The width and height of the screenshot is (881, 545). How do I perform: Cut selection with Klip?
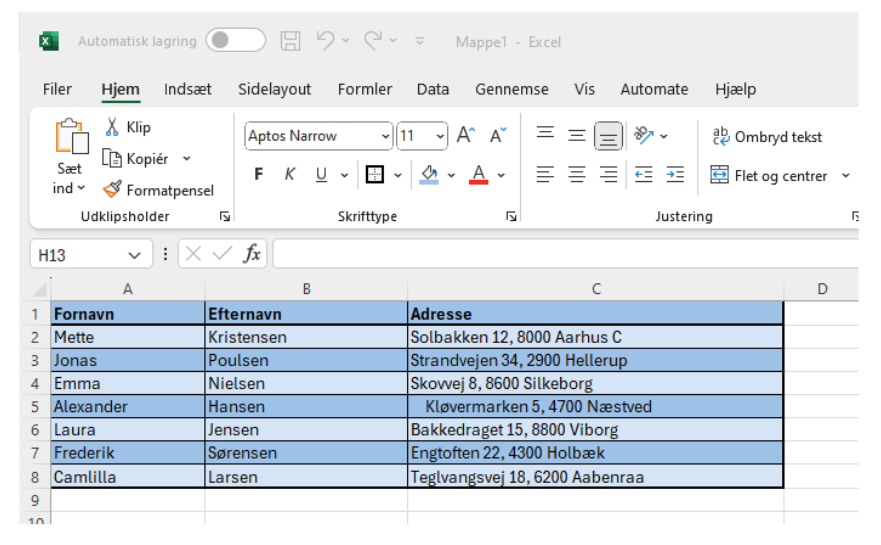point(128,128)
